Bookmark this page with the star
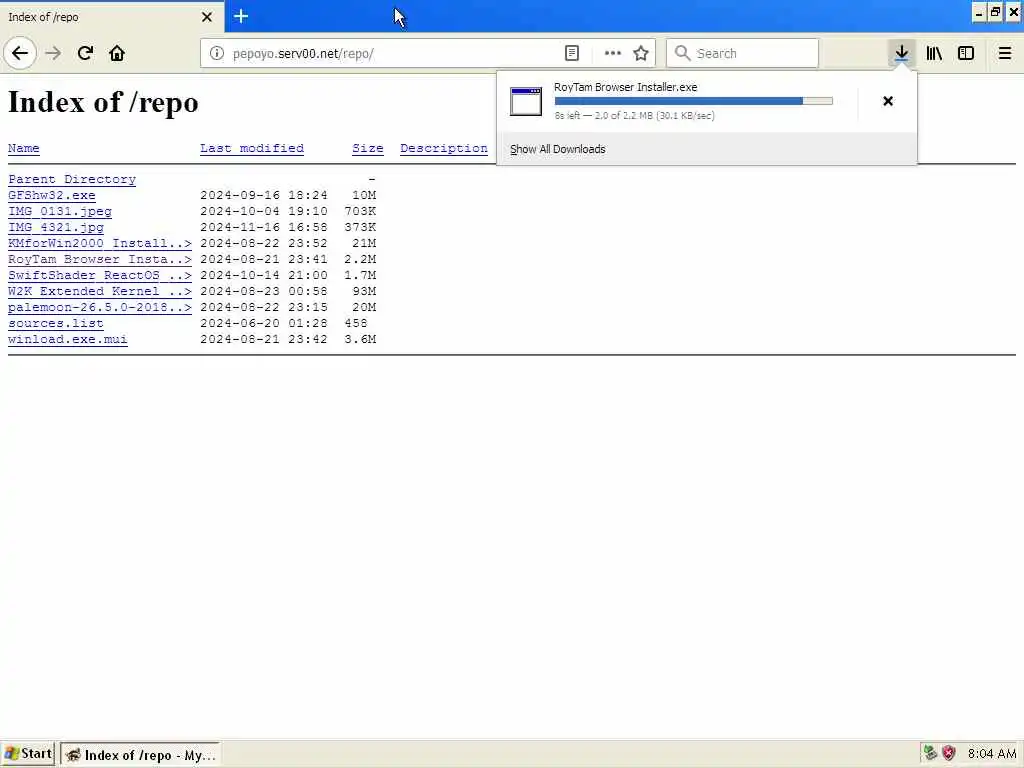The width and height of the screenshot is (1024, 768). point(641,53)
